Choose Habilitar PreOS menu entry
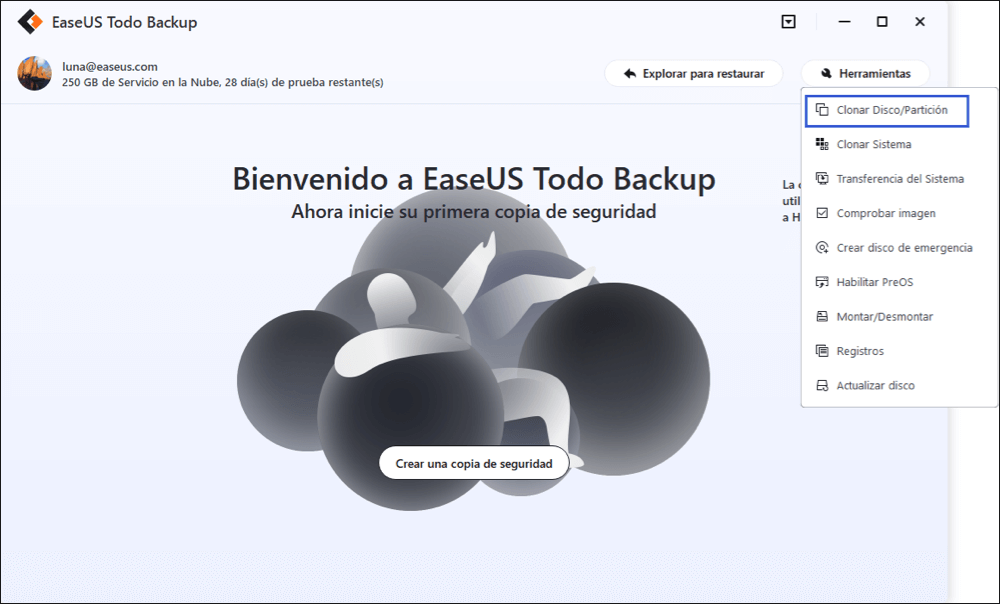 pyautogui.click(x=899, y=282)
